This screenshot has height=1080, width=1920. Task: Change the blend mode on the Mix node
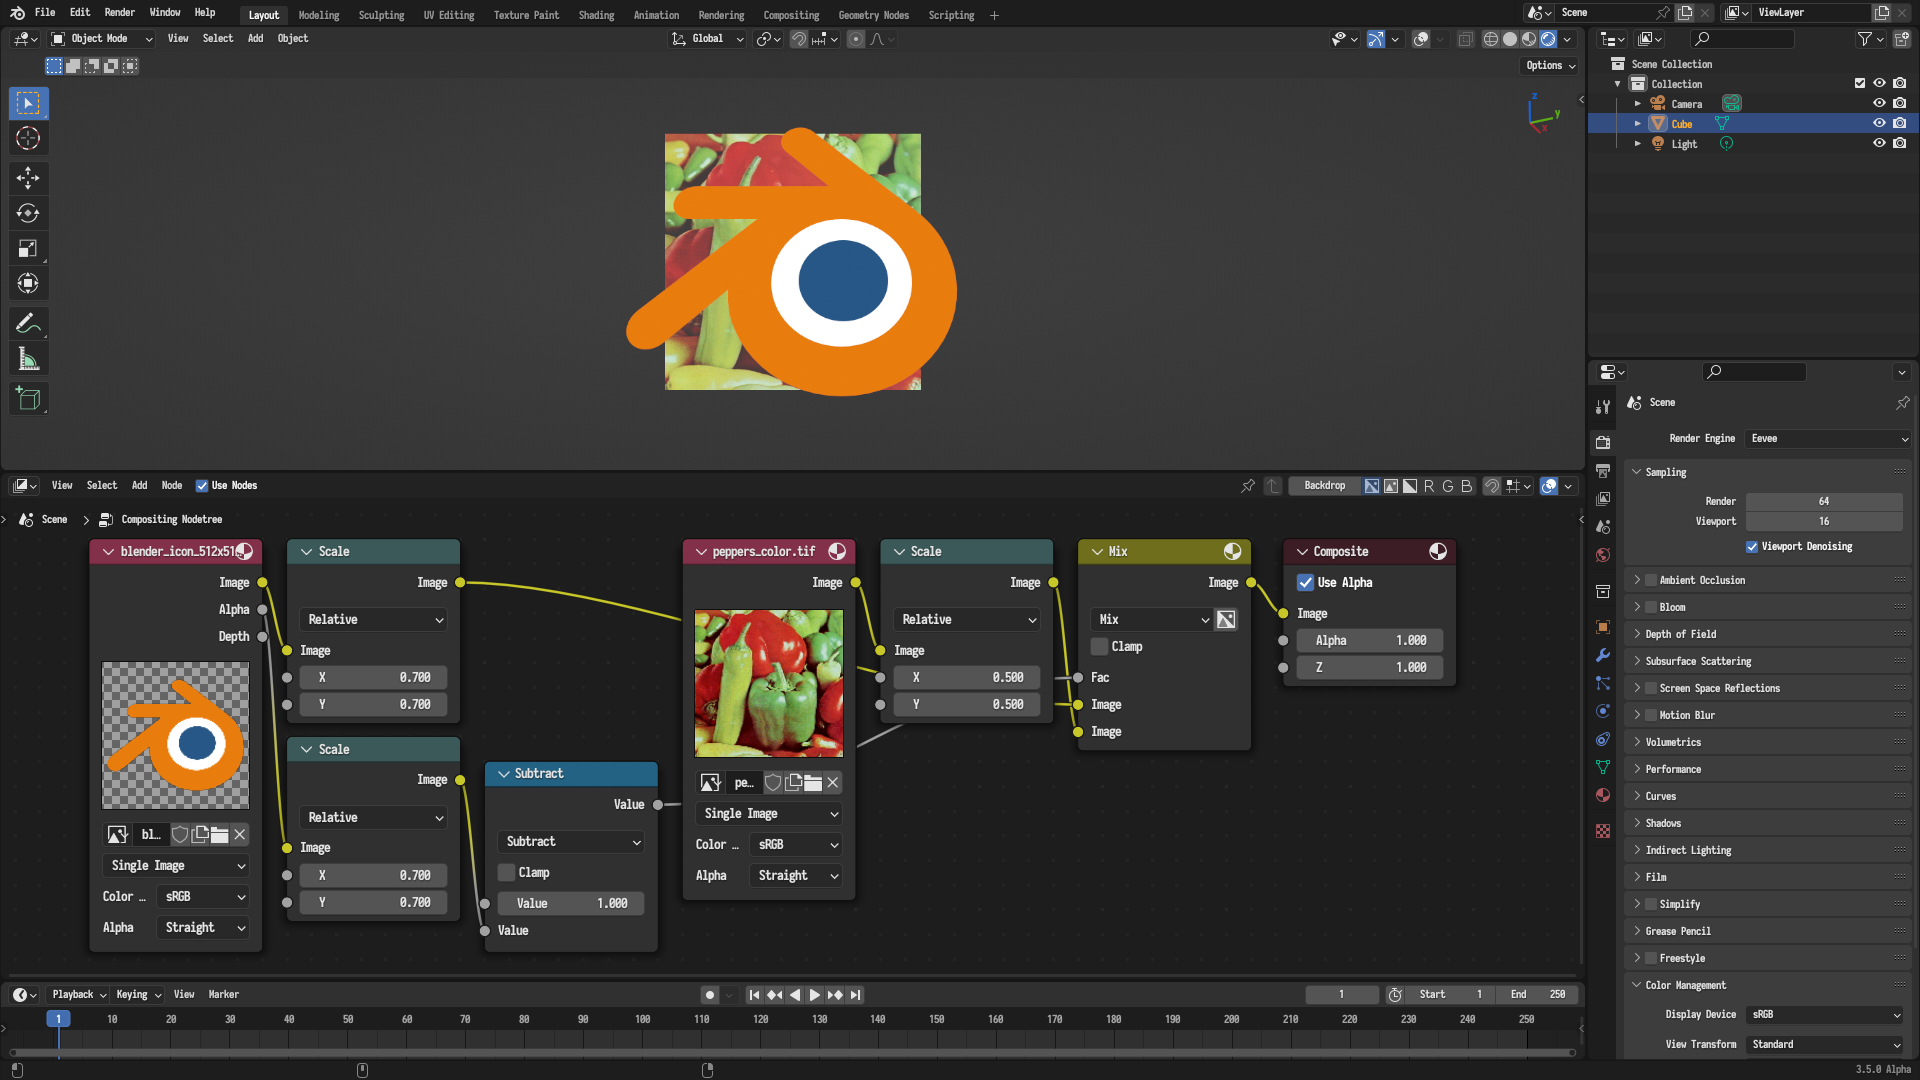point(1150,619)
